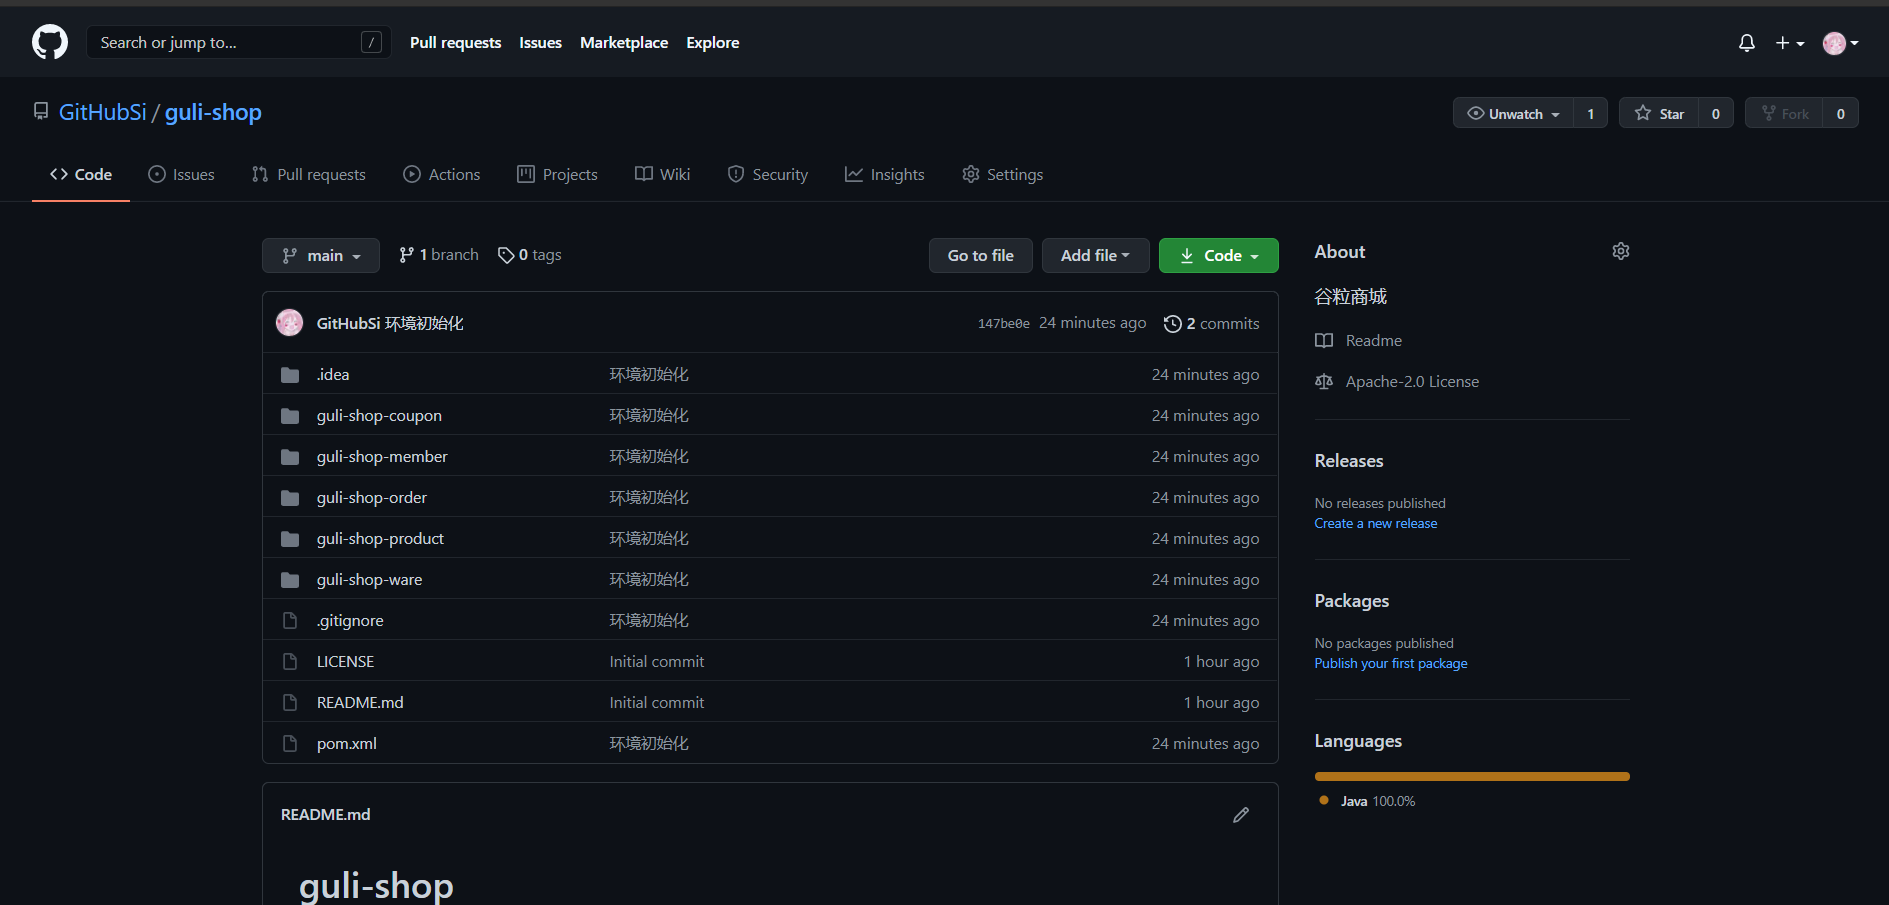Open the Pull requests repository tab
This screenshot has width=1889, height=905.
point(309,174)
